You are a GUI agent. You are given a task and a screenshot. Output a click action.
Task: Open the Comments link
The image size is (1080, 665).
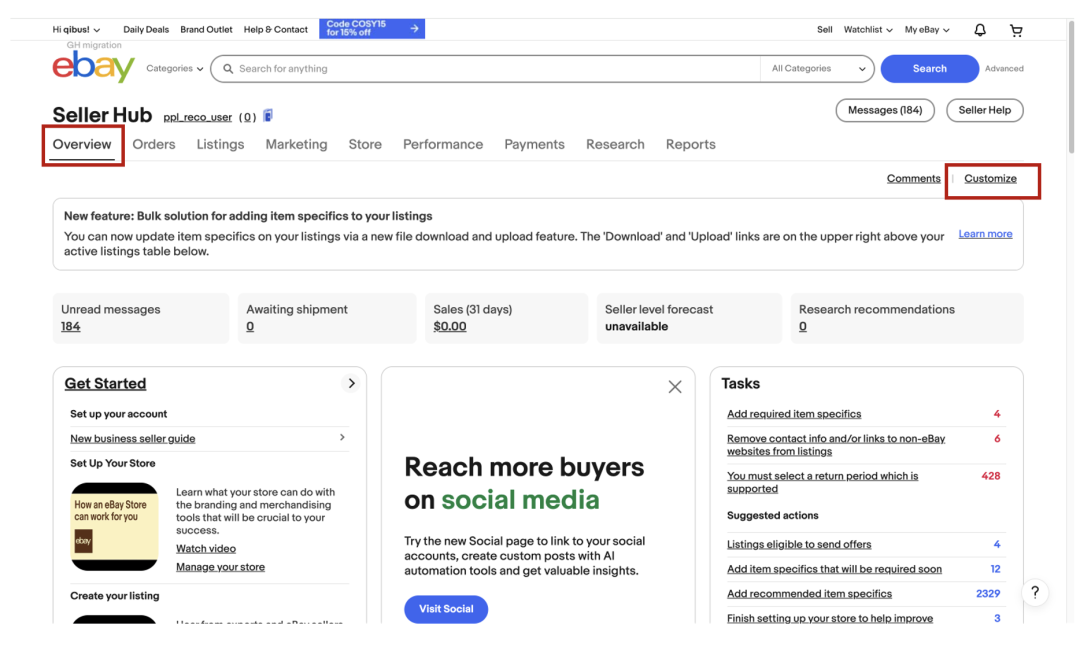(x=913, y=178)
